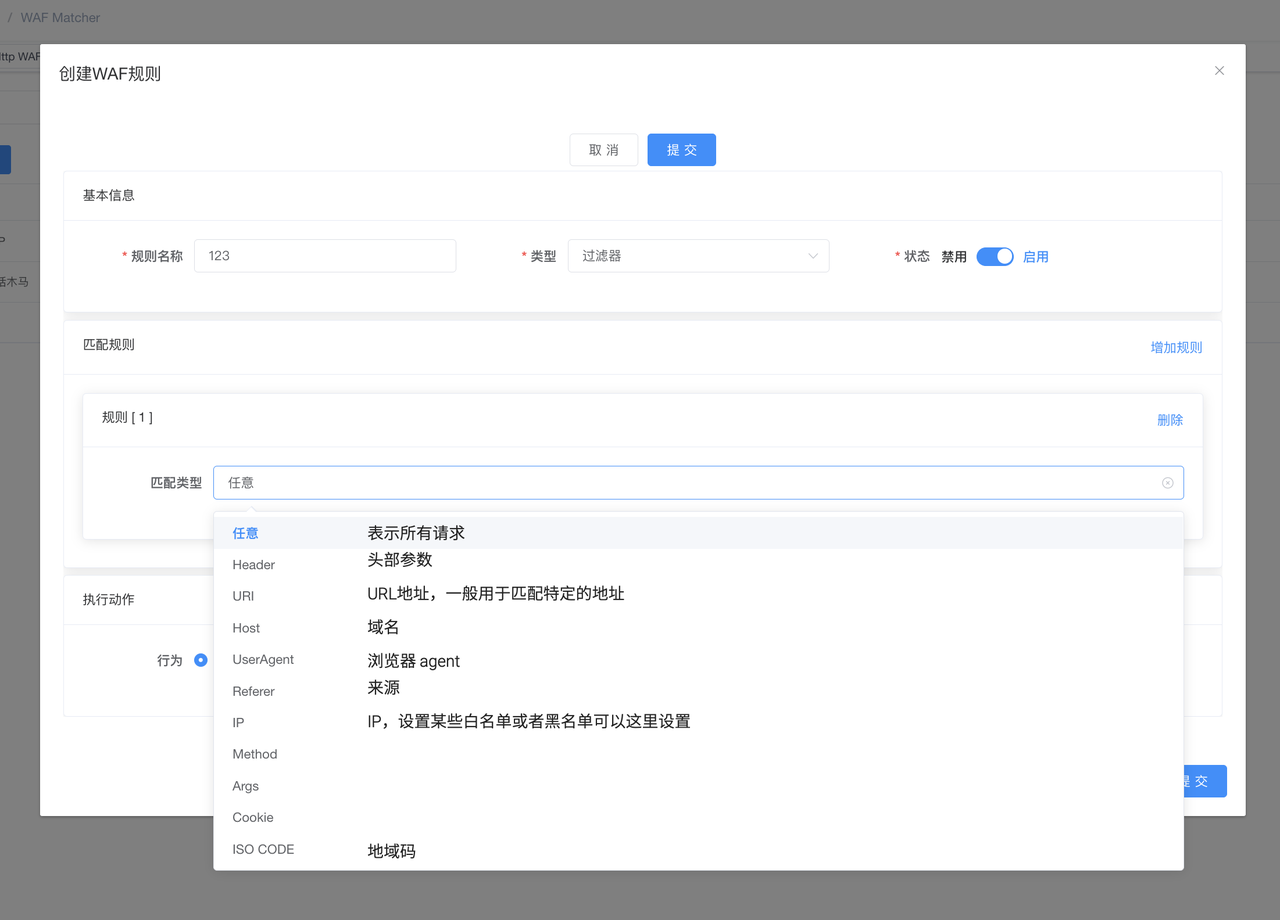
Task: Select URI match type option
Action: (x=244, y=596)
